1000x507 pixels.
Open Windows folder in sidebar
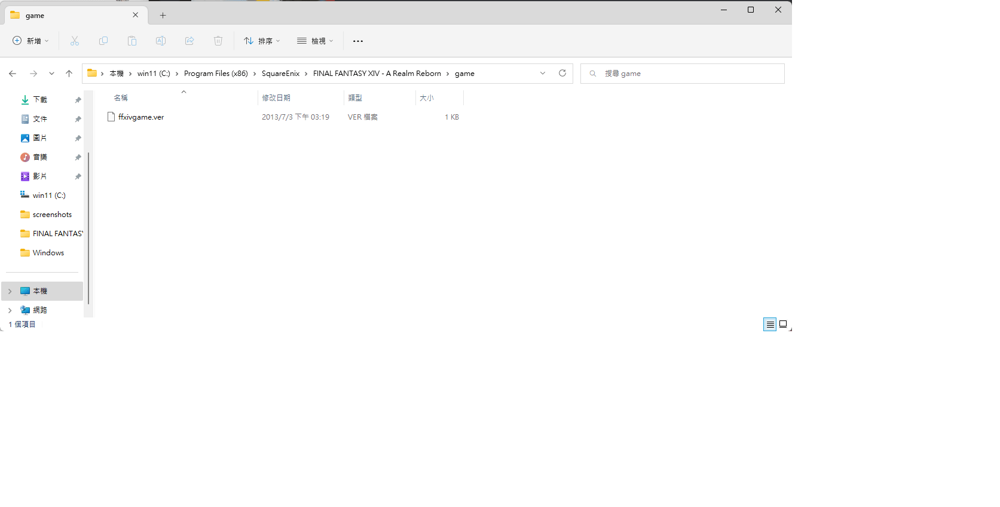tap(43, 253)
